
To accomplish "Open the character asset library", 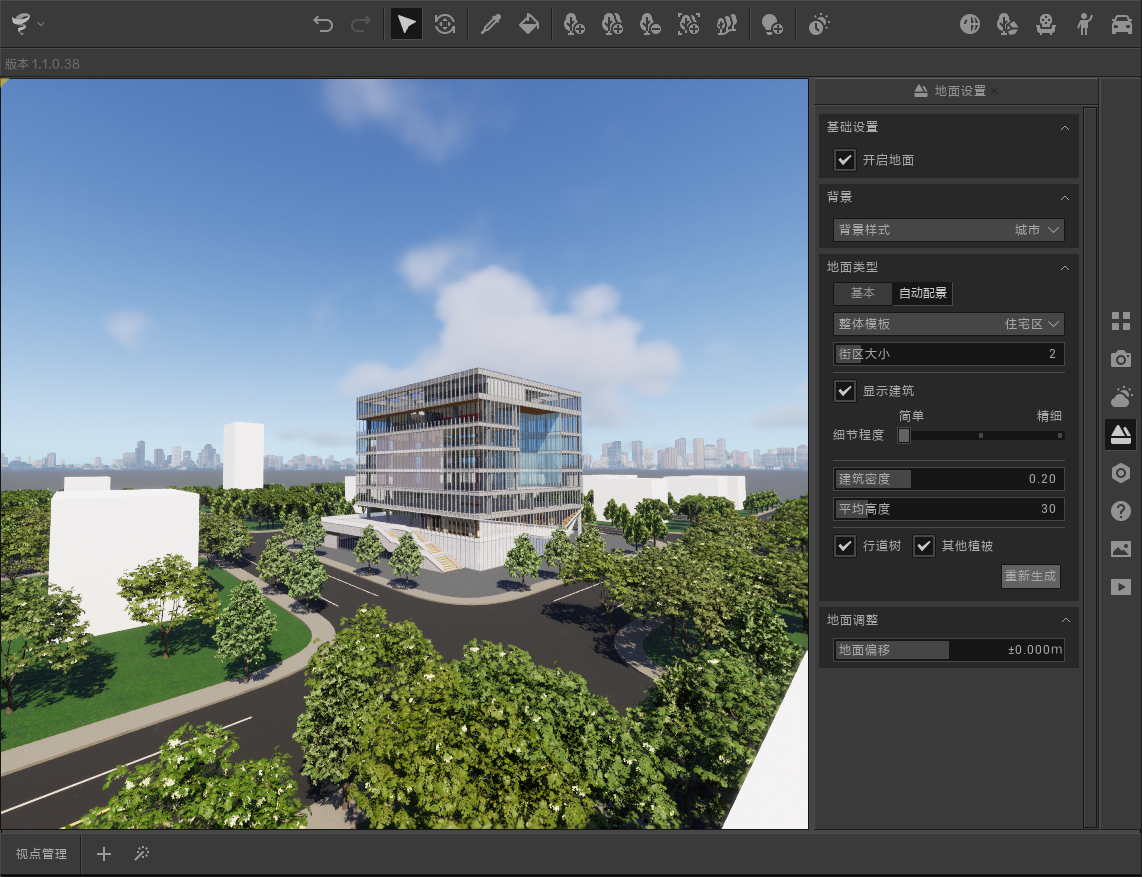I will (x=1084, y=23).
